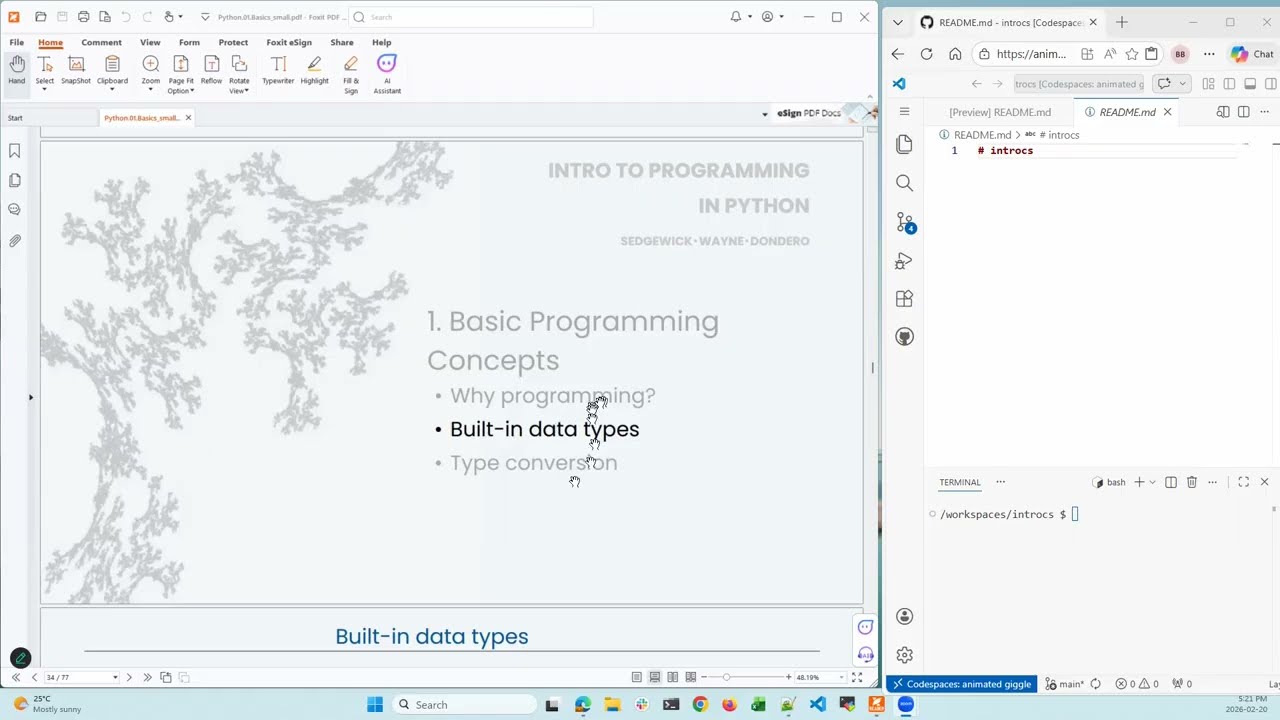Expand the browser tab list chevron
Image resolution: width=1280 pixels, height=720 pixels.
pos(898,22)
